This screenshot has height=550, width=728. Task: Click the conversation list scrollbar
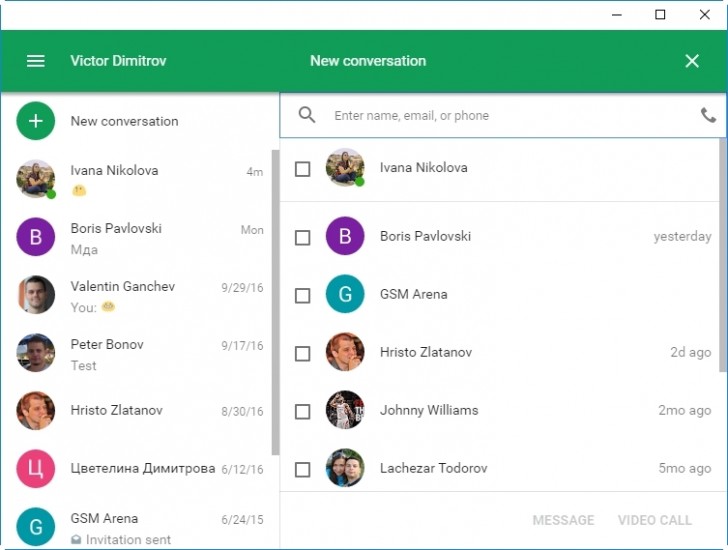pyautogui.click(x=275, y=302)
